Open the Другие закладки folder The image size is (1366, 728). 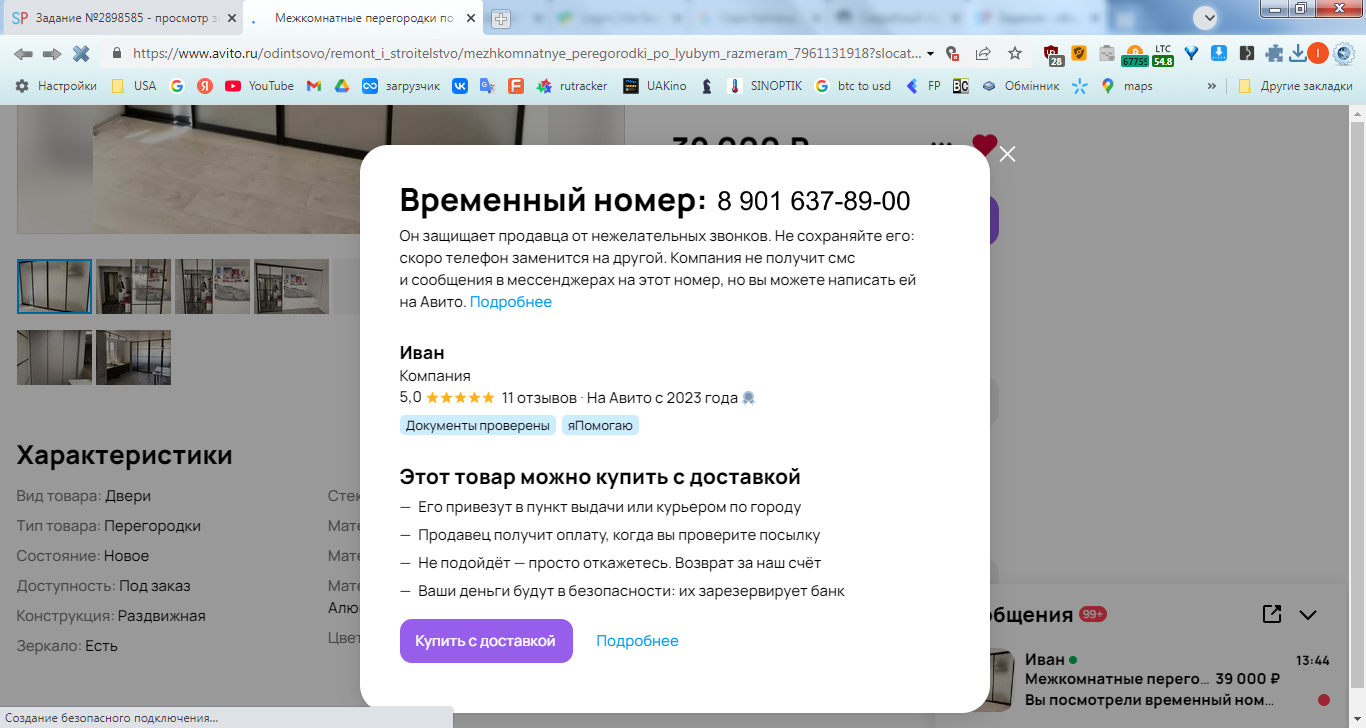(1295, 86)
